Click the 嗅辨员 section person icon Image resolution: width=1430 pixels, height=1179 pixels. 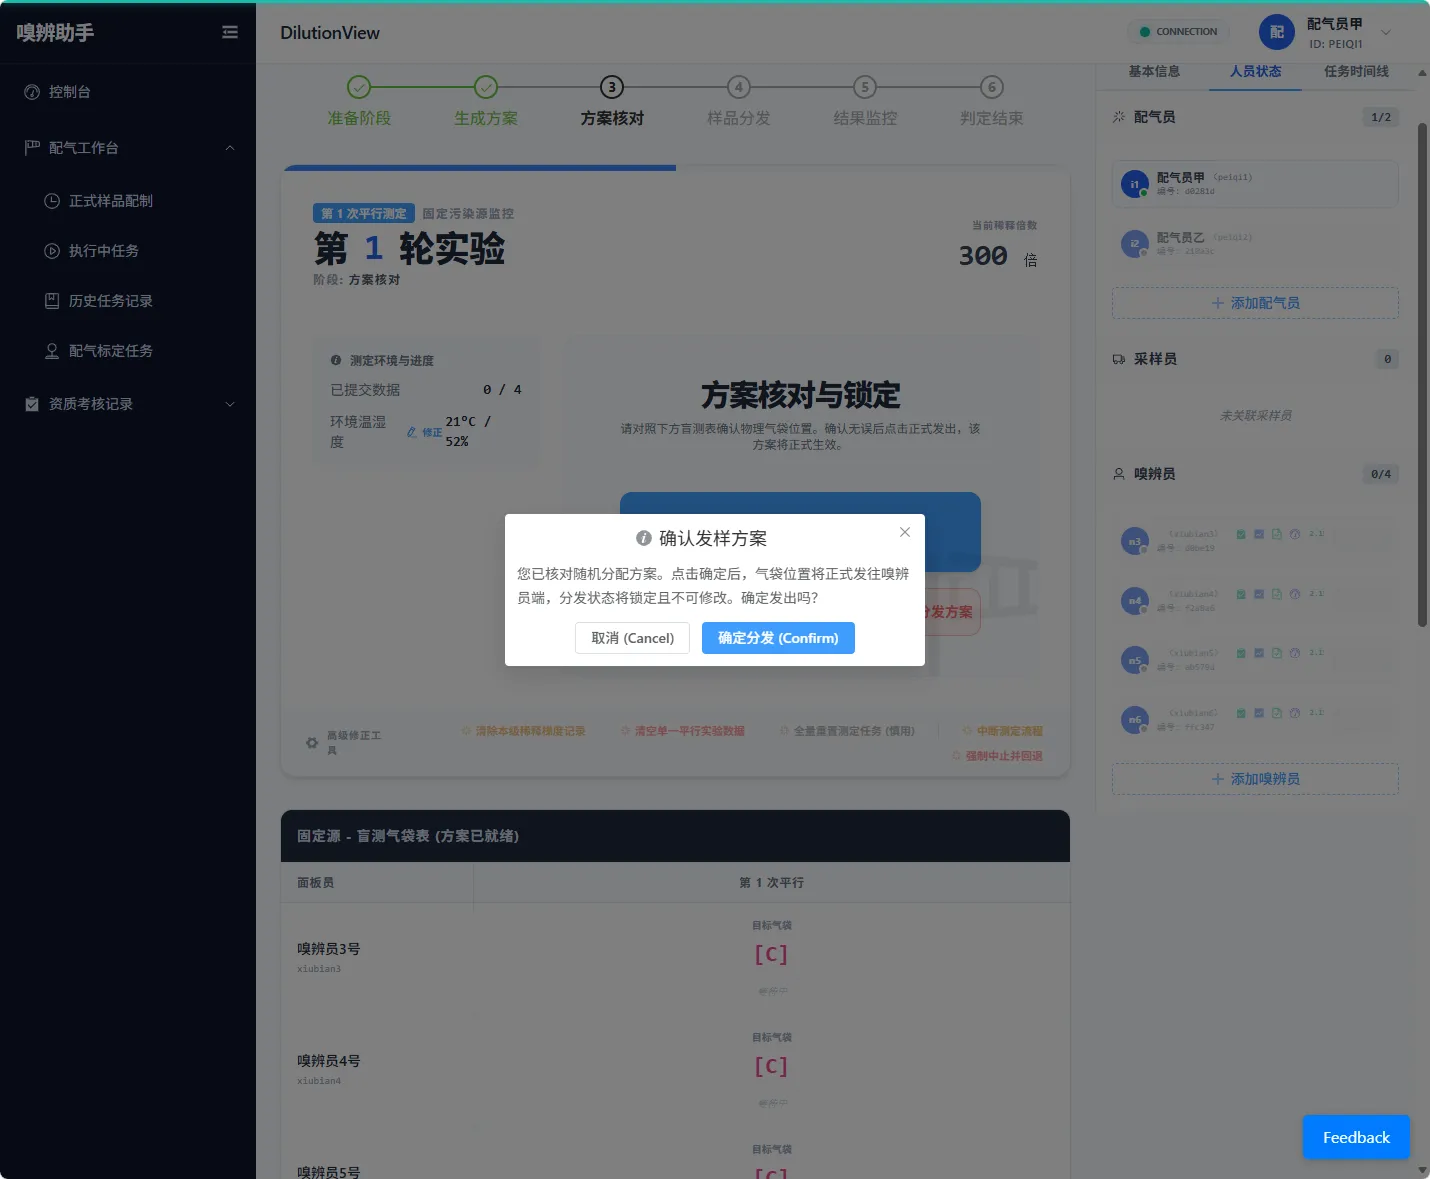pos(1119,474)
